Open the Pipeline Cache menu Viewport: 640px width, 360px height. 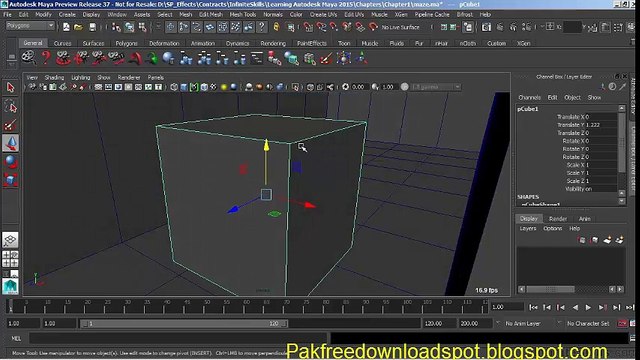click(432, 14)
